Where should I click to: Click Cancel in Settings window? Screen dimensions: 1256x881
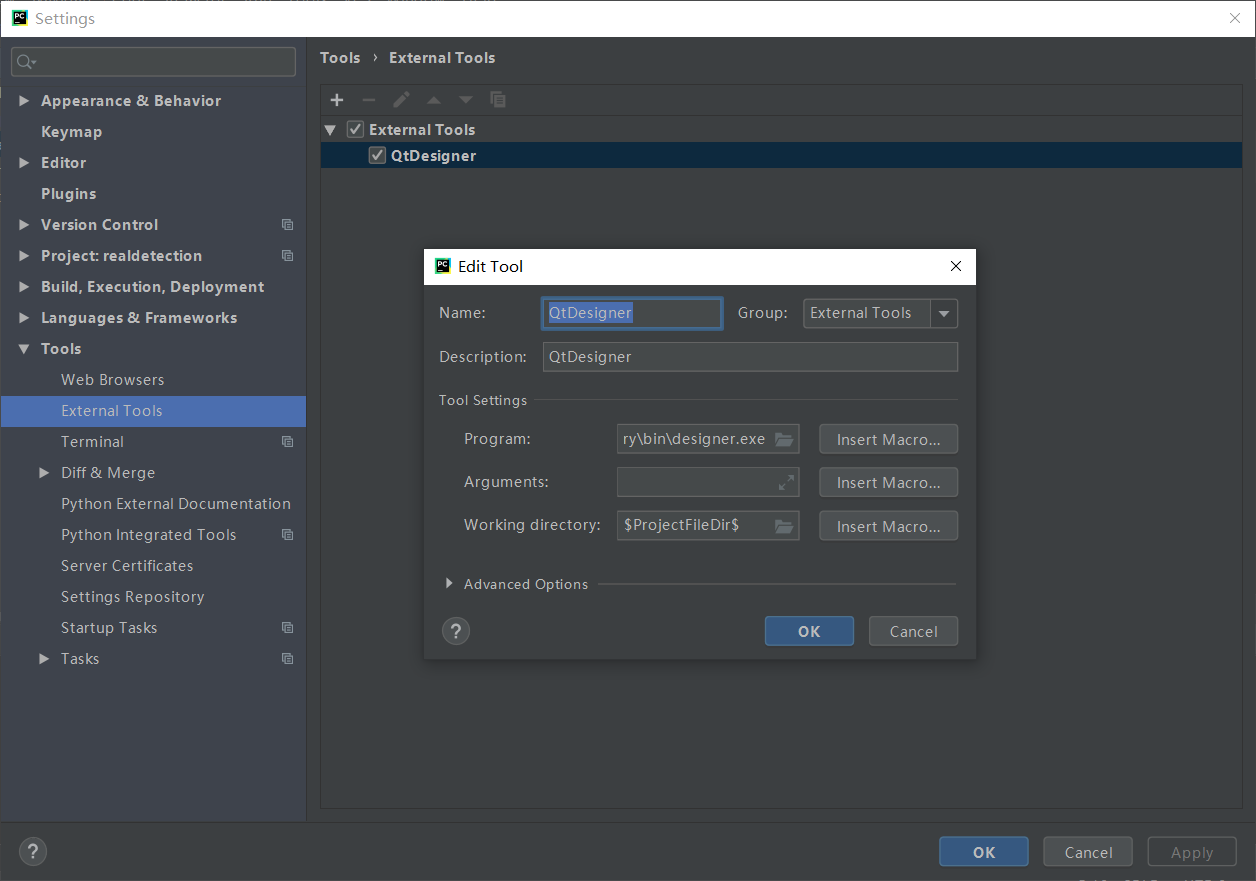(x=1088, y=852)
